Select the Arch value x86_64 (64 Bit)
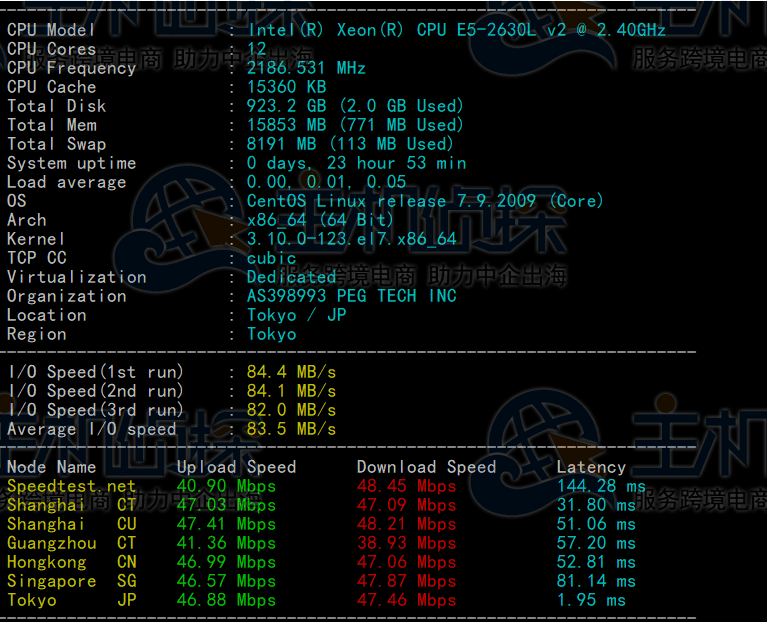 pyautogui.click(x=320, y=220)
